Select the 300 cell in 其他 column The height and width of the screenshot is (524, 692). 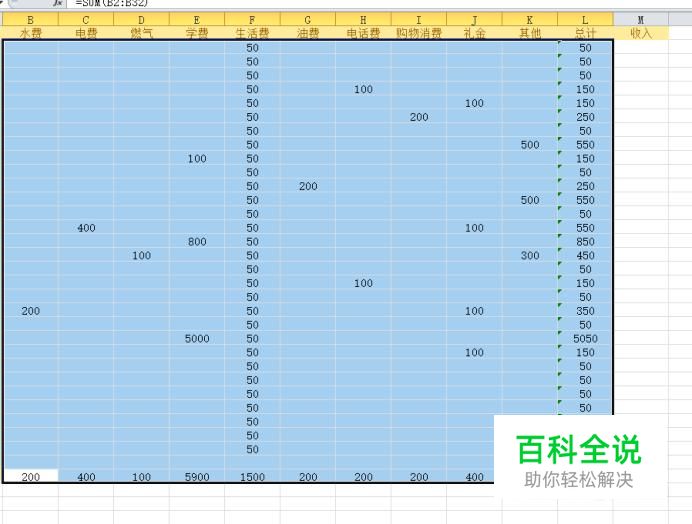coord(530,255)
